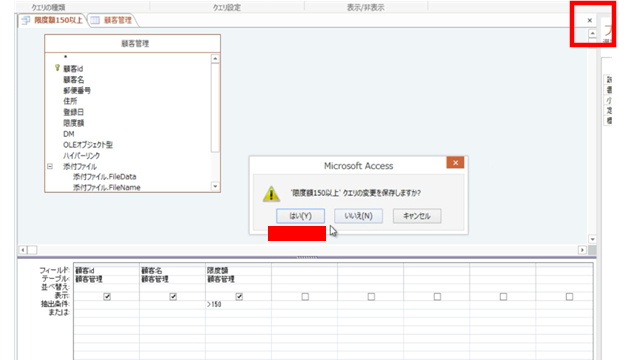Viewport: 640px width, 360px height.
Task: Select the OLEオブジェクト型 field
Action: point(88,144)
